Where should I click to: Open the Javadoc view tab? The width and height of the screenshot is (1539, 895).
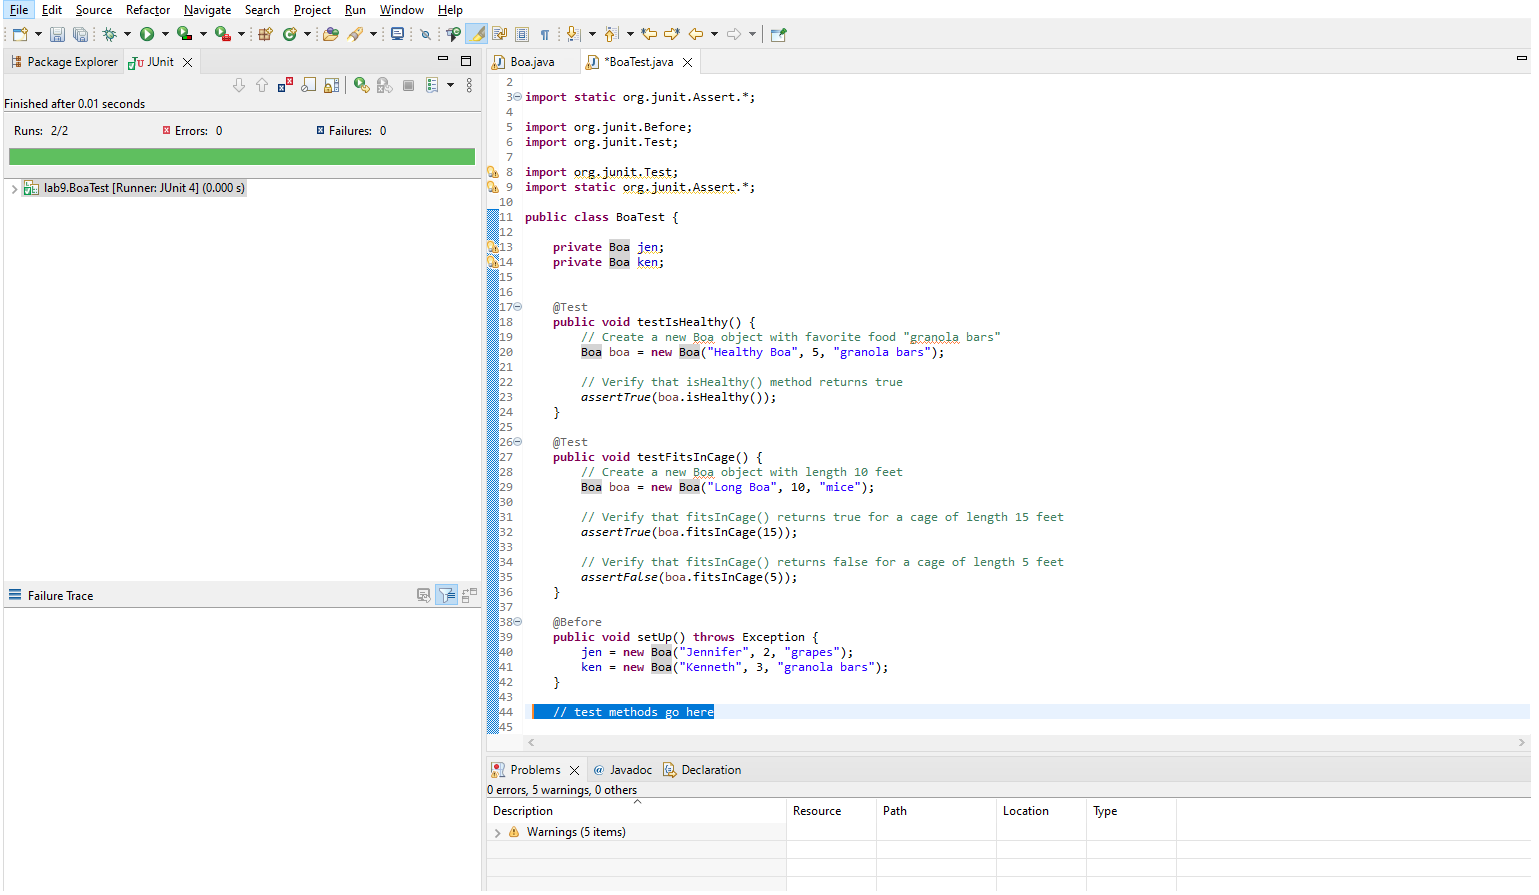(630, 770)
